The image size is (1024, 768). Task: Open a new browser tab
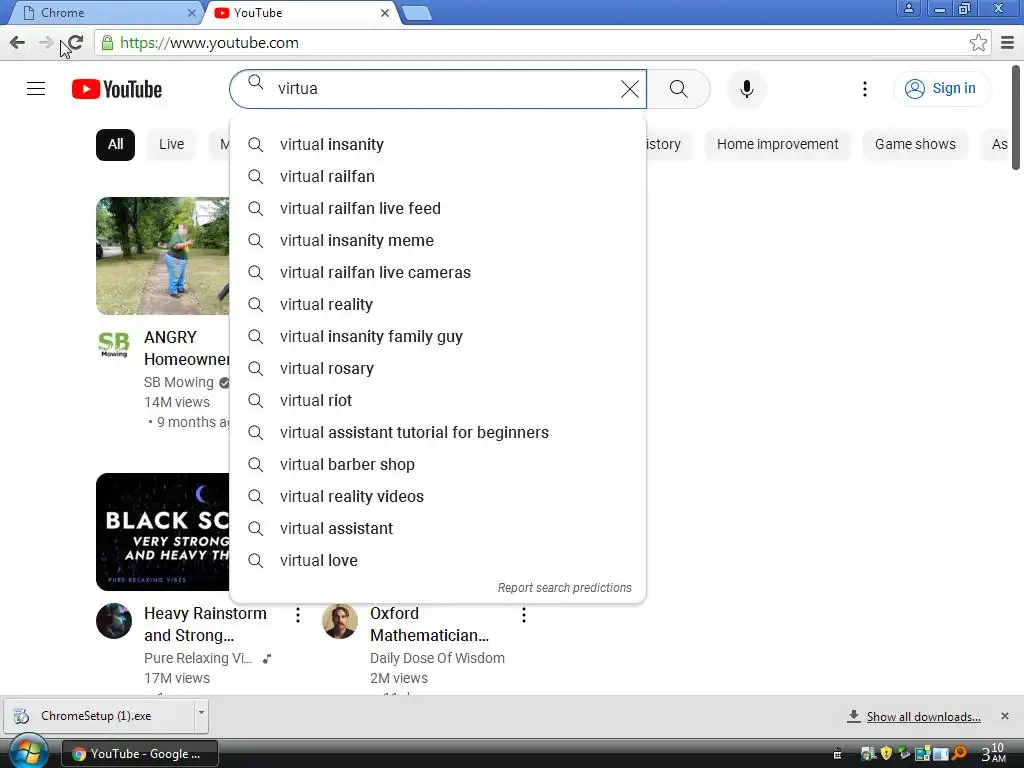pyautogui.click(x=416, y=13)
